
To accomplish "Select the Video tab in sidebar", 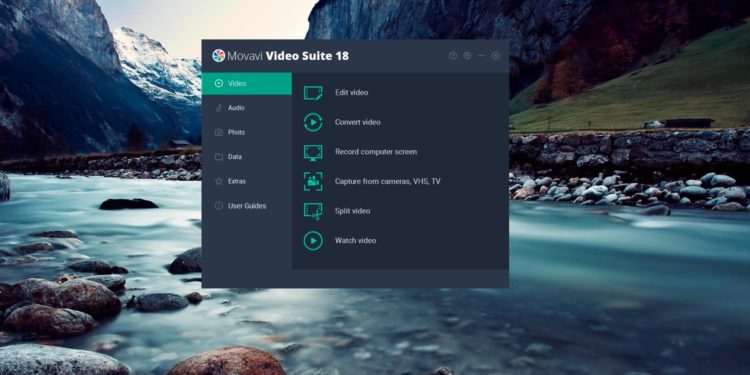I will tap(247, 83).
